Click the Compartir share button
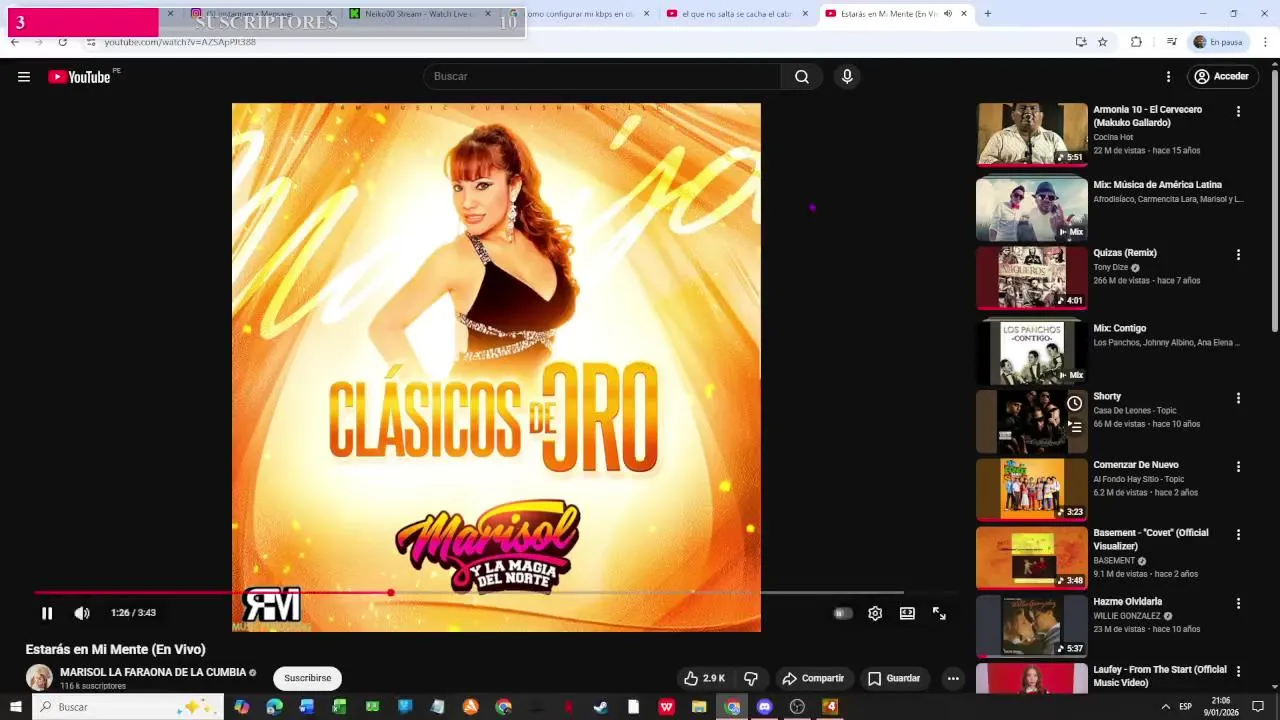 813,678
